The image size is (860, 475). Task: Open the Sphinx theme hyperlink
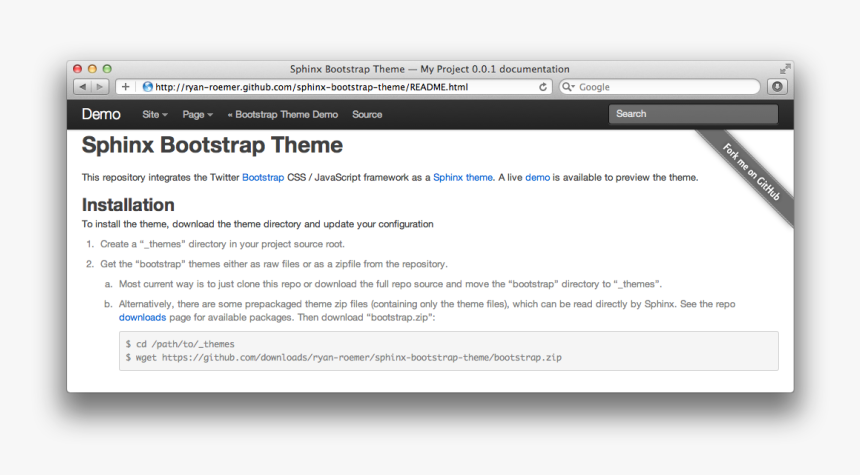463,178
